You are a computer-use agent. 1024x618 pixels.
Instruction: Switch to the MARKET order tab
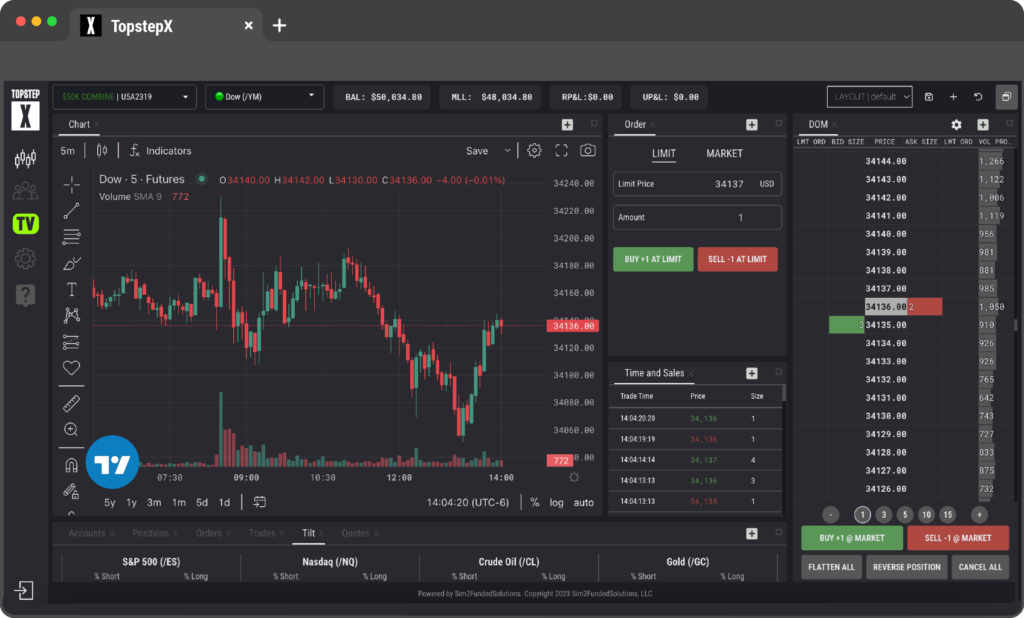click(x=724, y=154)
